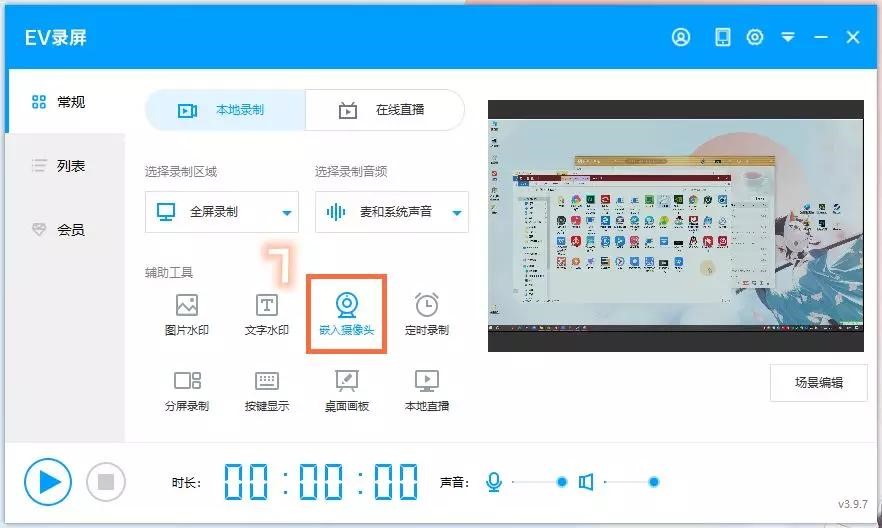This screenshot has height=528, width=882.
Task: Open the 本地直播 tool
Action: click(x=427, y=391)
